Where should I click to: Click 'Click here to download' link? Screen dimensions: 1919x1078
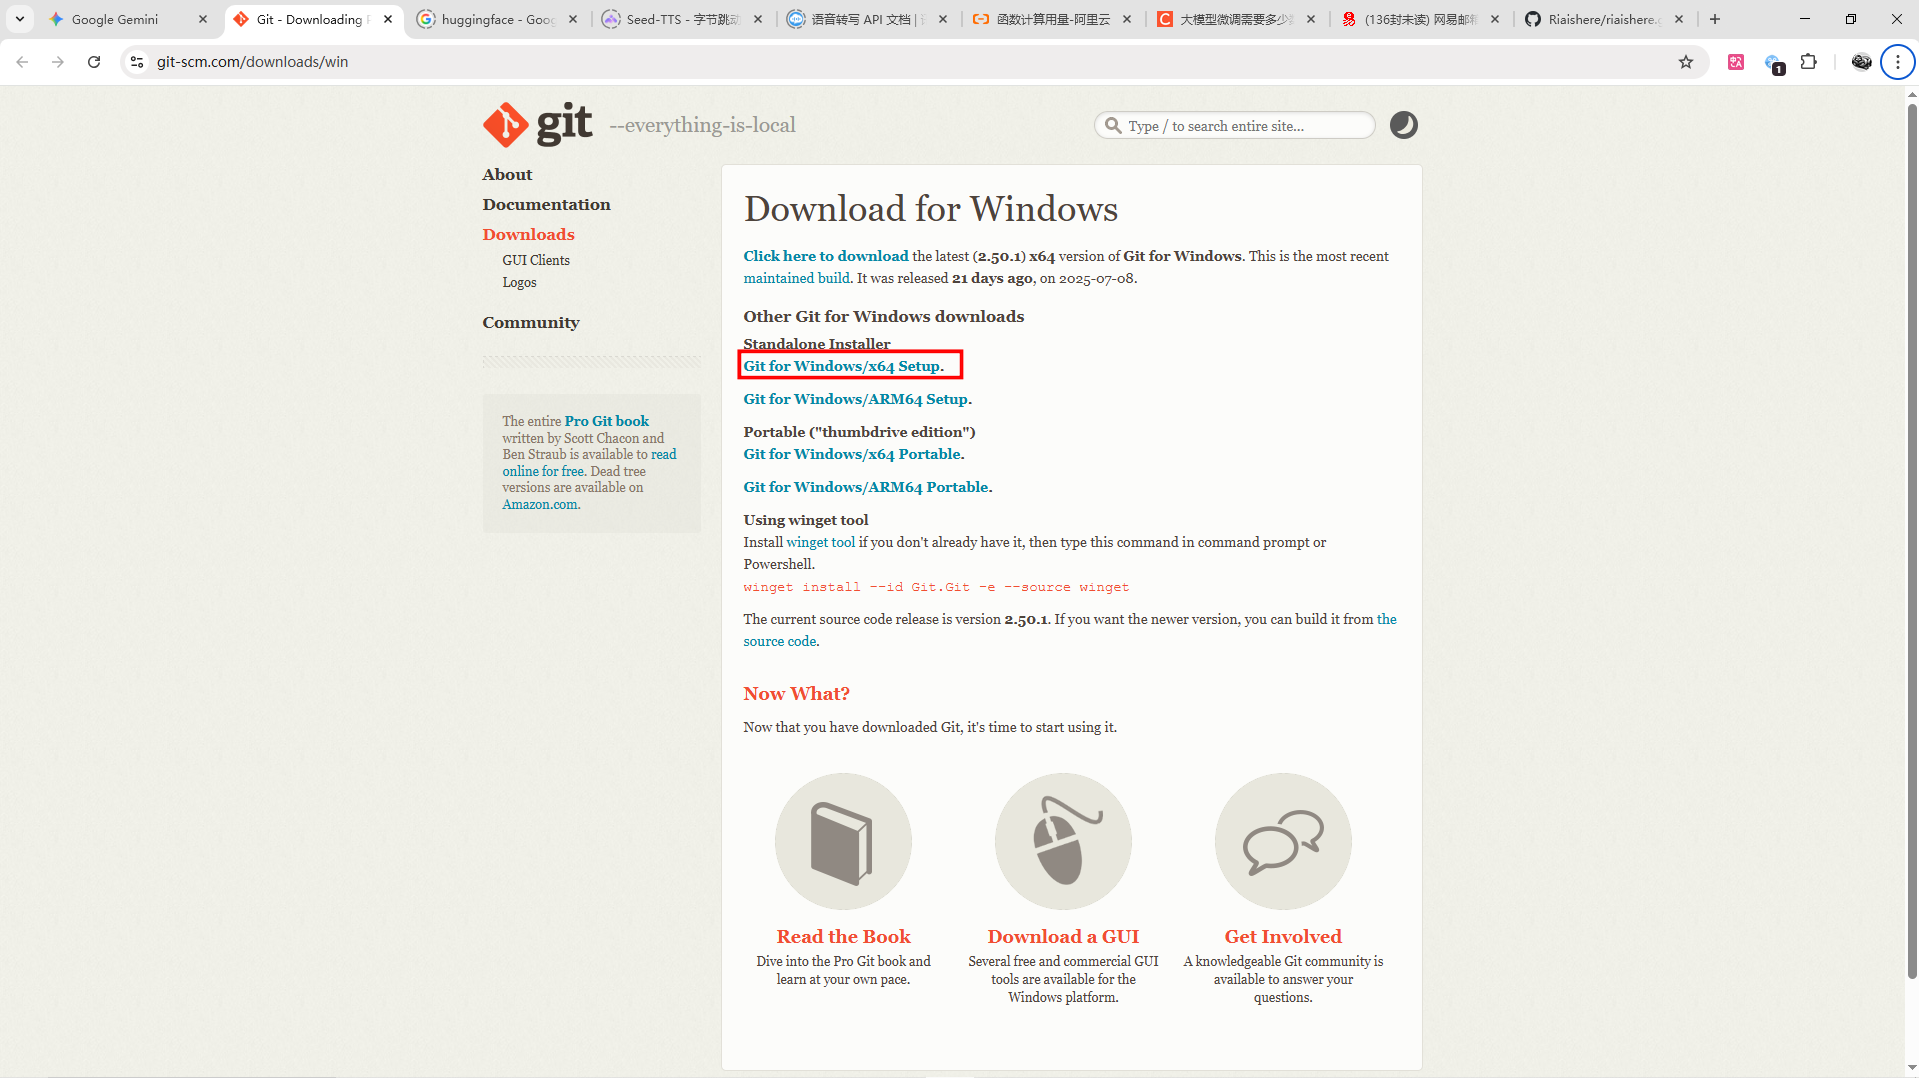pyautogui.click(x=825, y=256)
